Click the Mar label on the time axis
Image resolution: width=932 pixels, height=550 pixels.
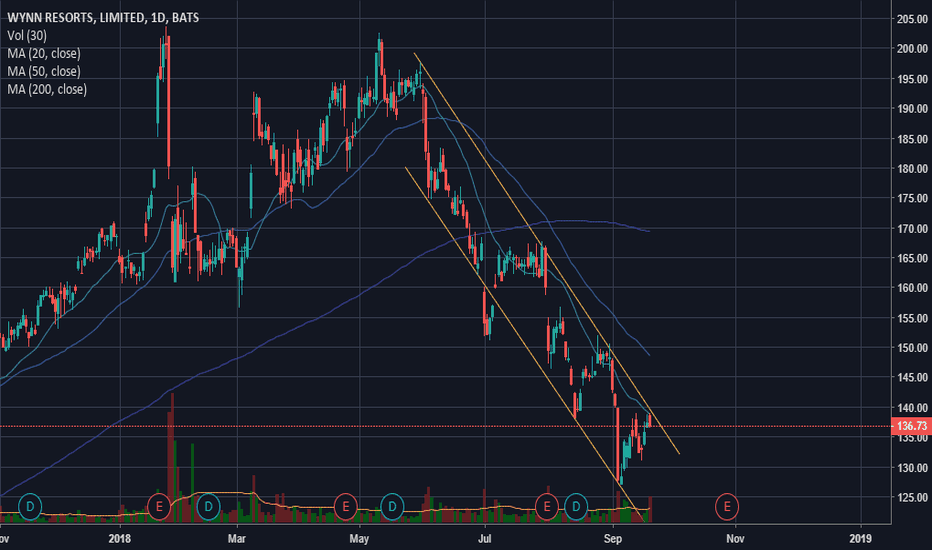tap(237, 539)
